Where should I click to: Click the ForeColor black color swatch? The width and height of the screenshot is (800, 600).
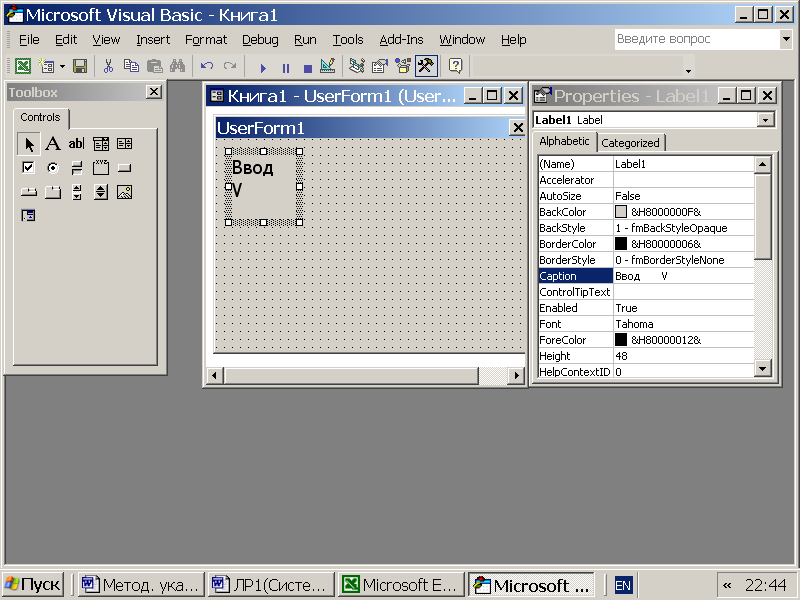click(621, 340)
